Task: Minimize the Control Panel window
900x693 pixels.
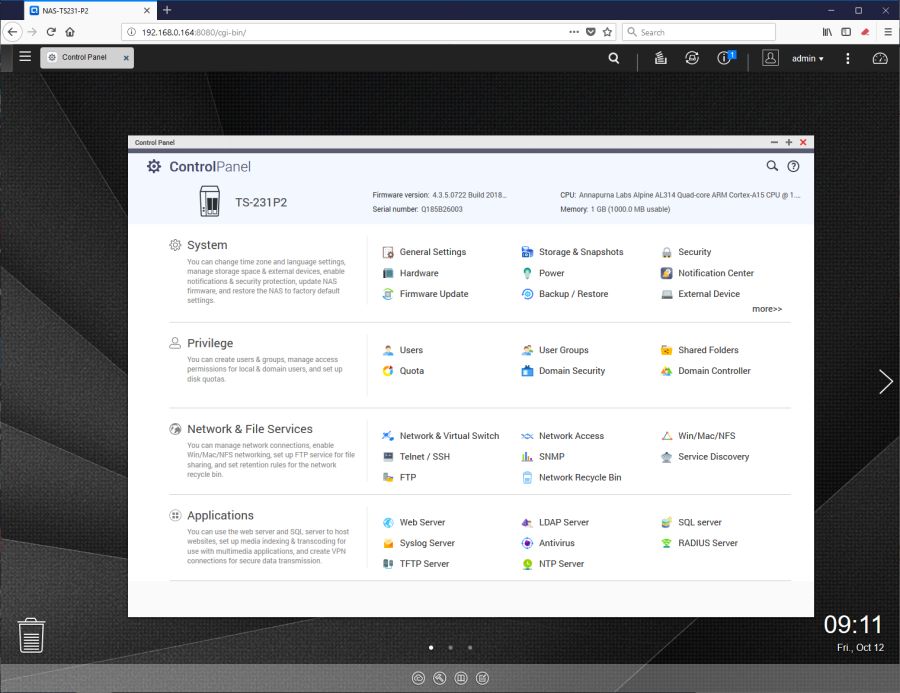Action: tap(774, 142)
